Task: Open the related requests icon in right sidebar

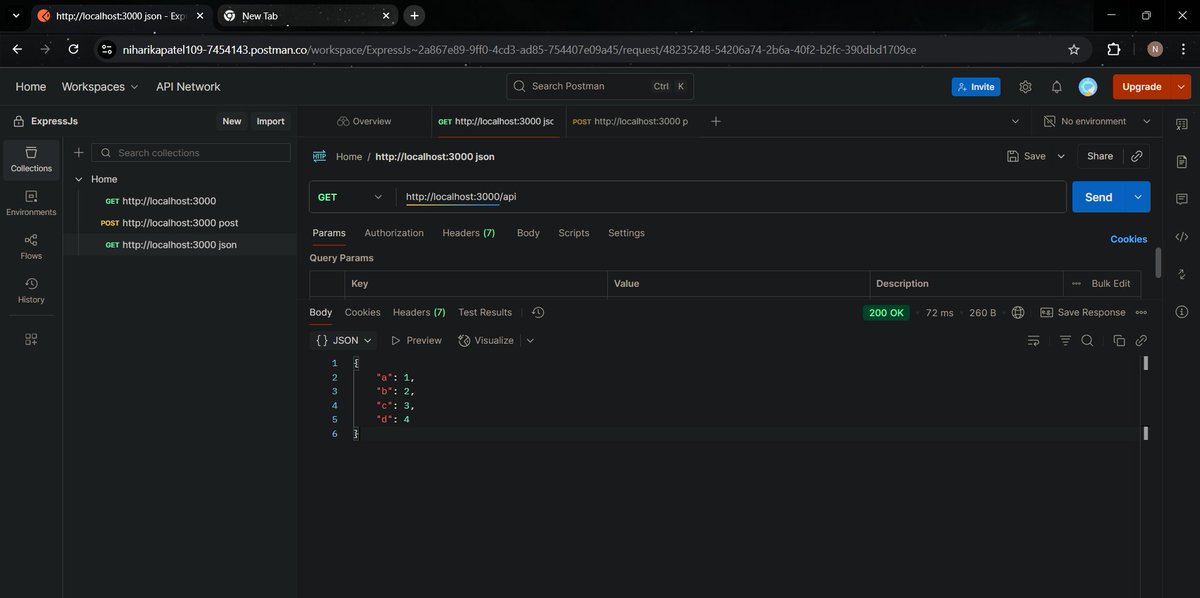Action: click(1181, 274)
